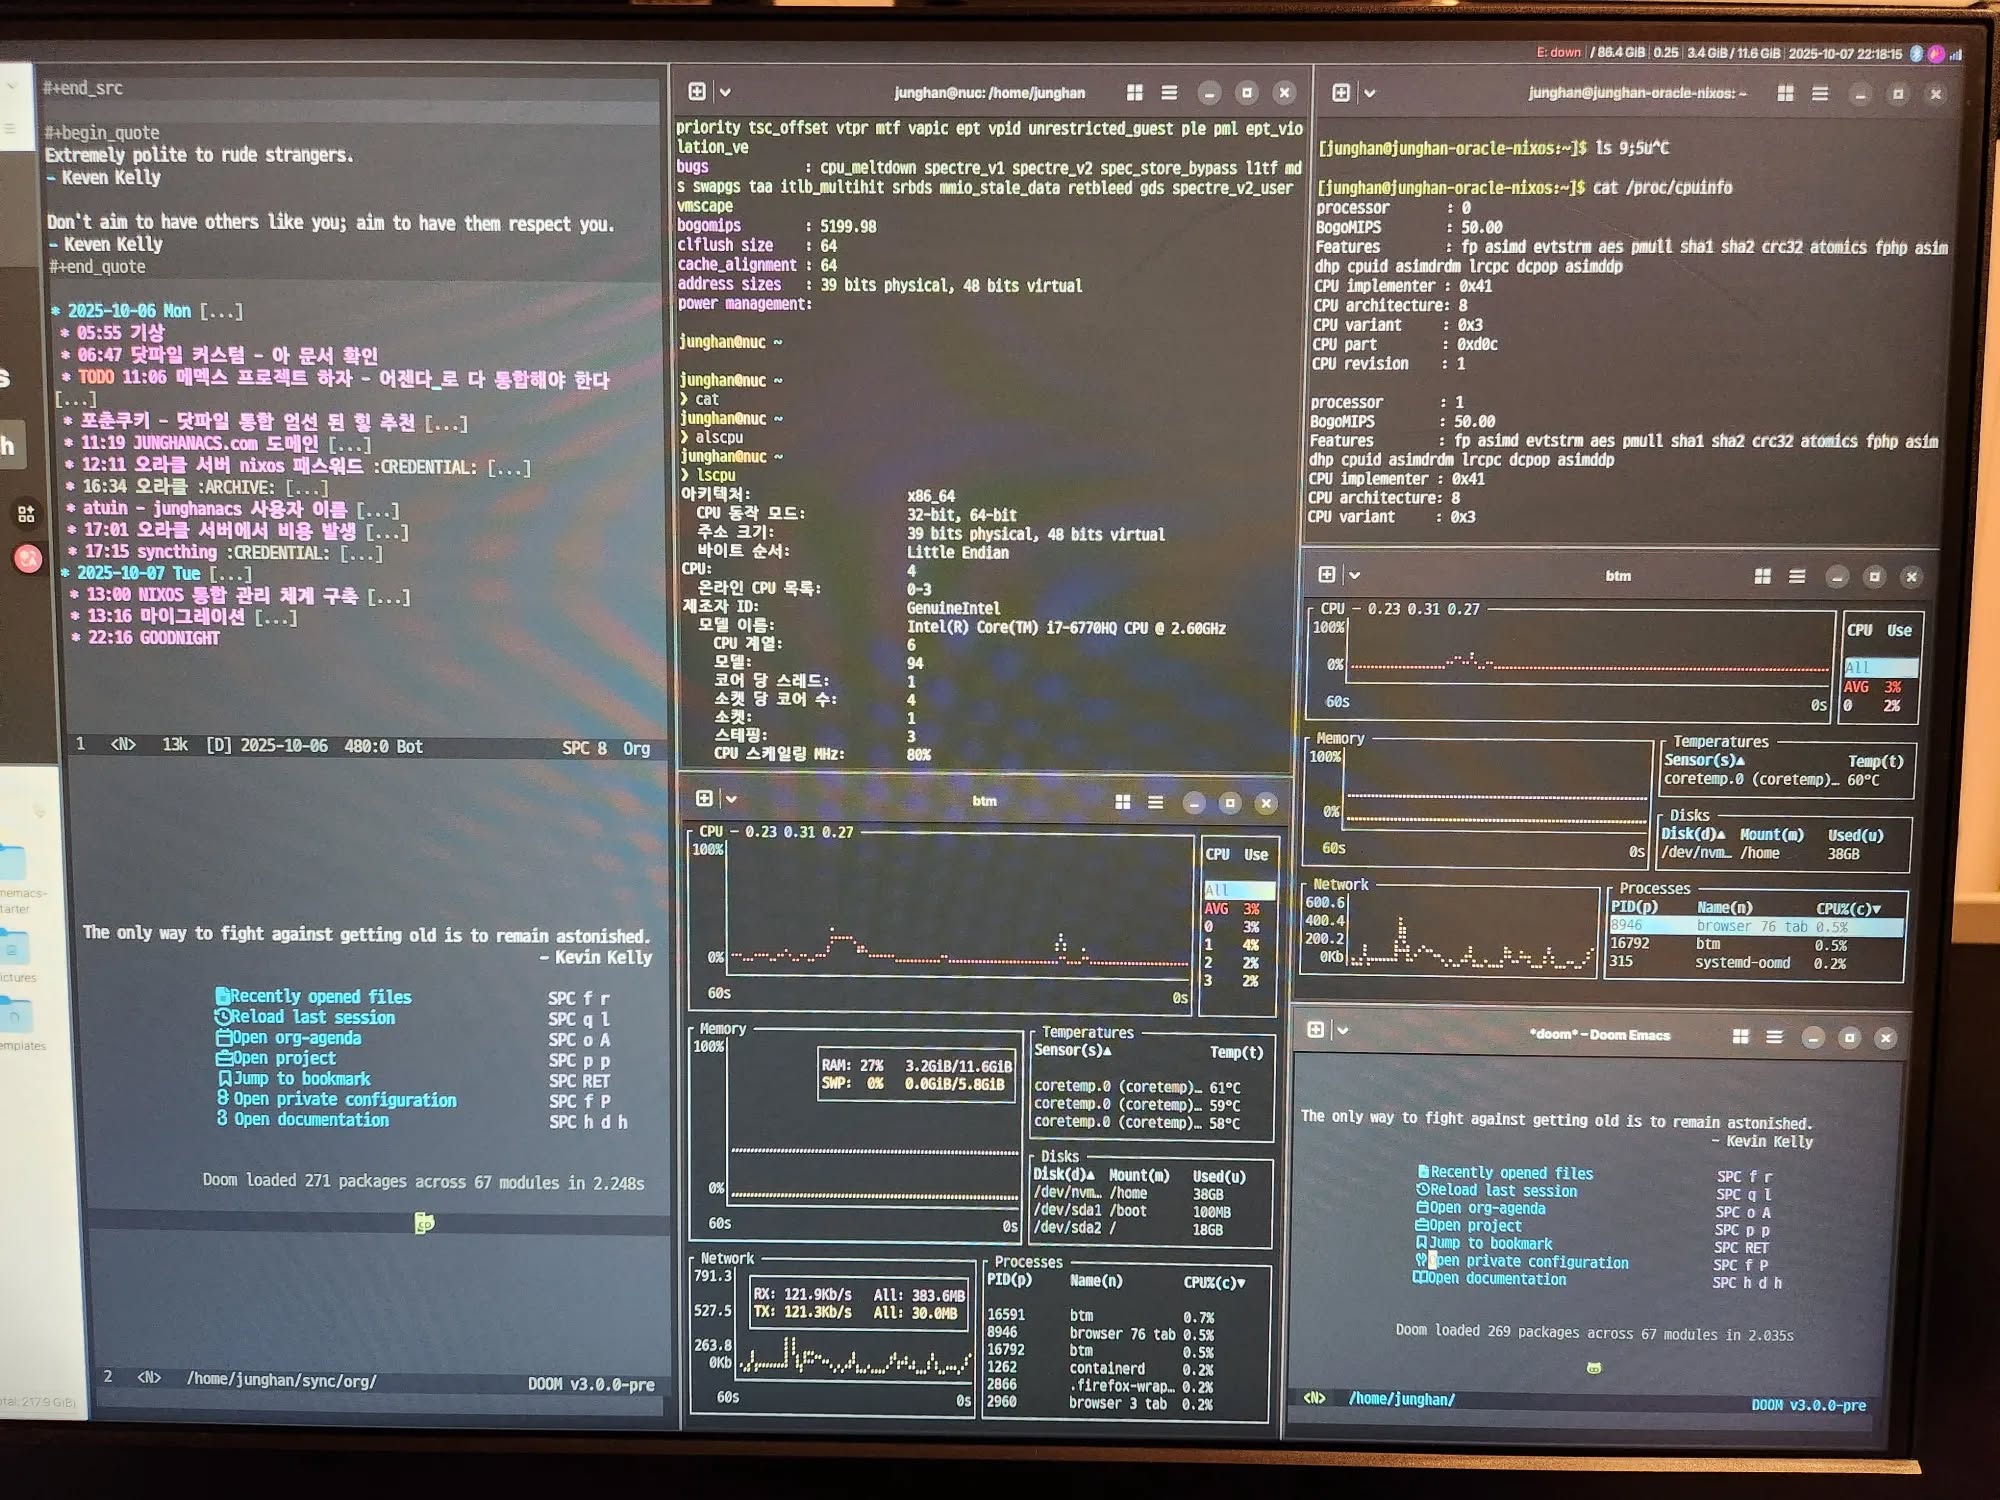Click grid apps icon in left sidebar
This screenshot has width=2000, height=1500.
coord(27,514)
